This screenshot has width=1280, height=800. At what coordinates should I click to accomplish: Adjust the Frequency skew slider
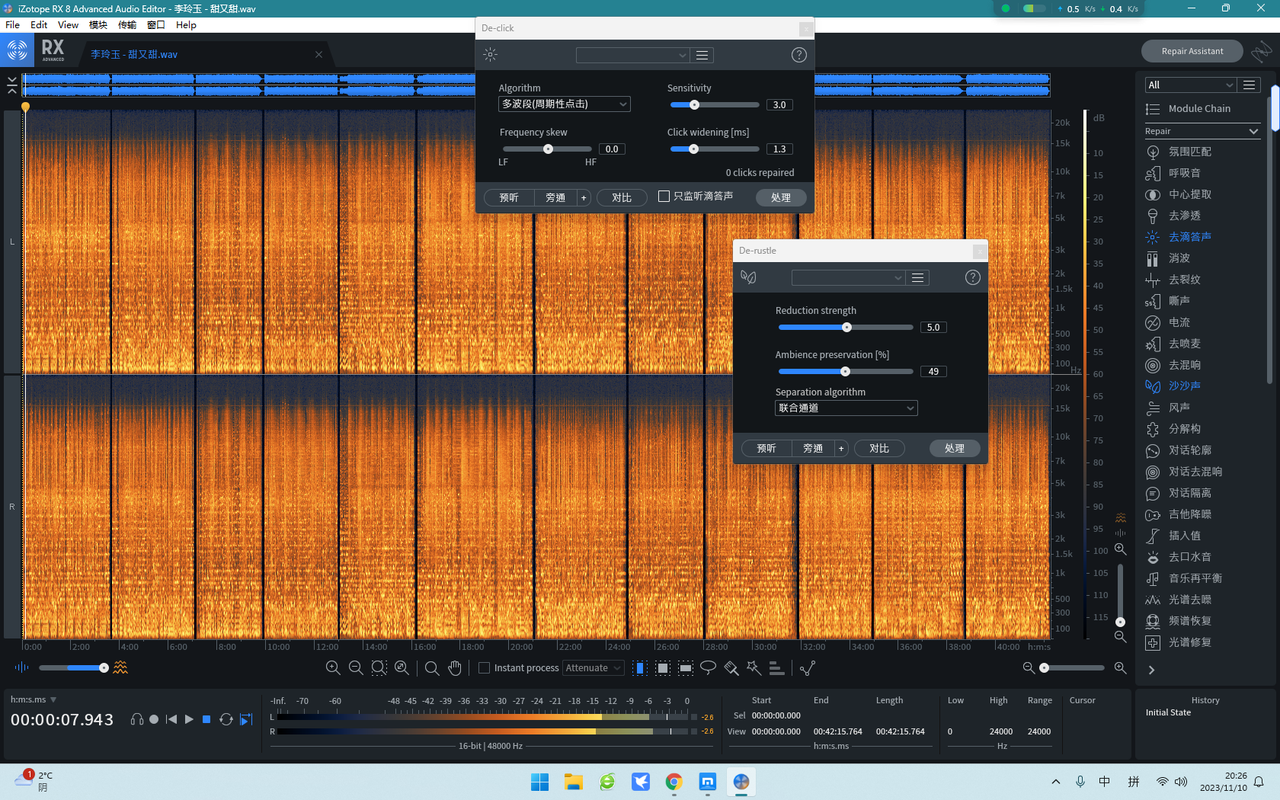(x=548, y=149)
